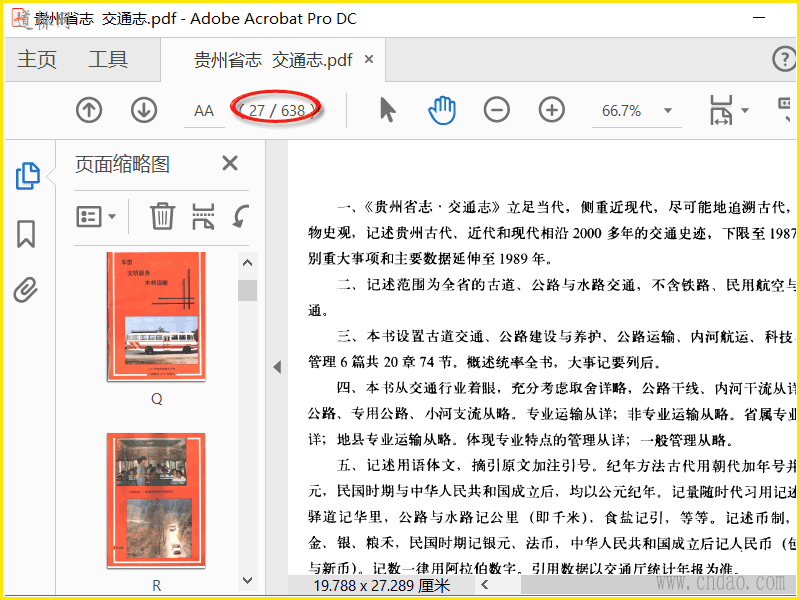The width and height of the screenshot is (800, 600).
Task: Close the 页面缩略图 panel
Action: coord(230,164)
